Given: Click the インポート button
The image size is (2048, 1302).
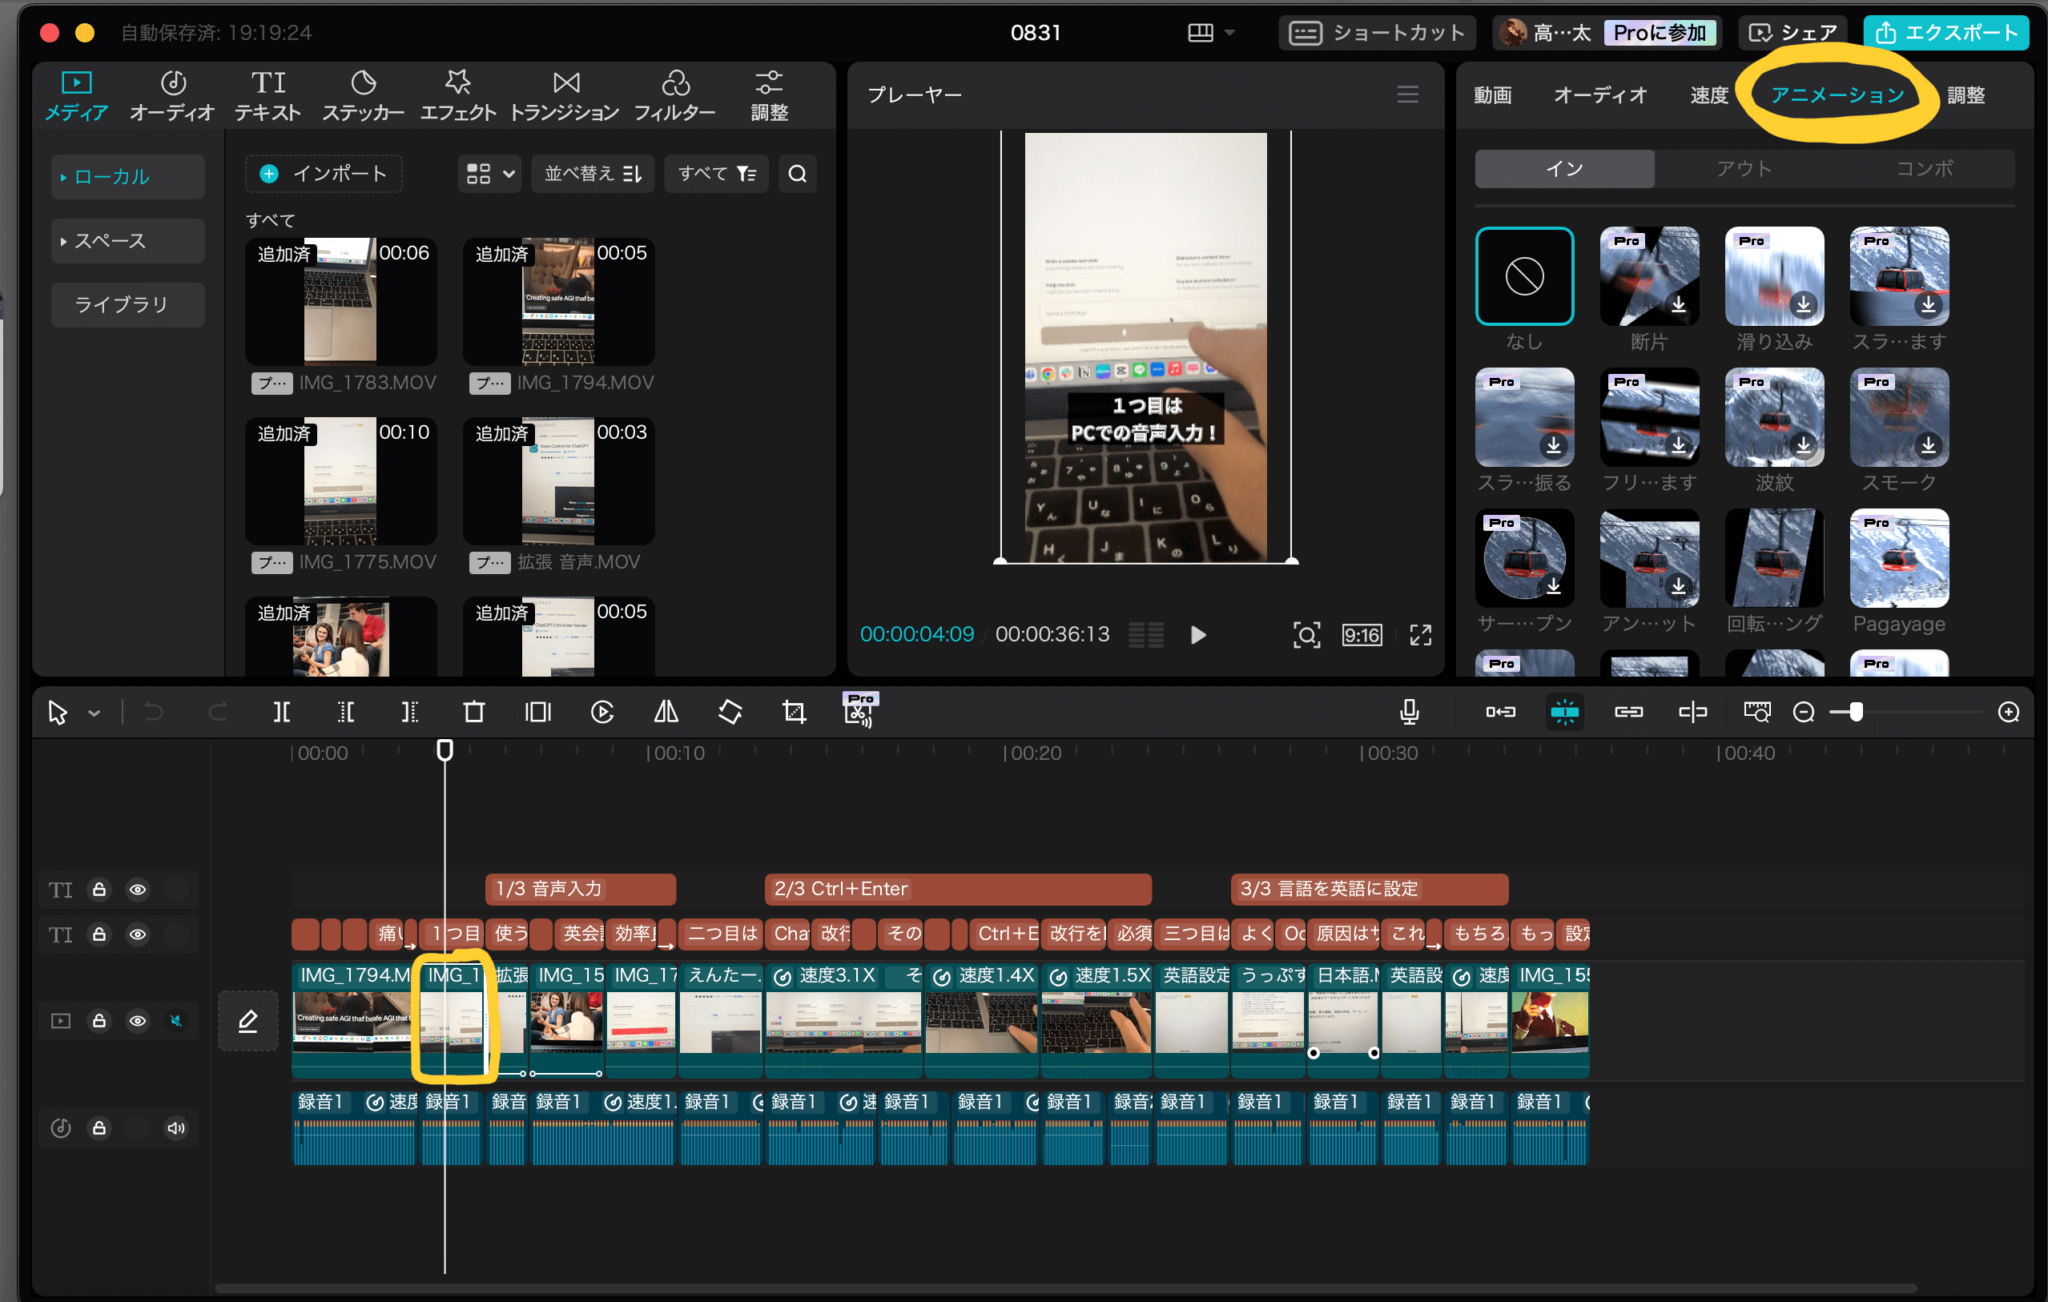Looking at the screenshot, I should coord(324,174).
